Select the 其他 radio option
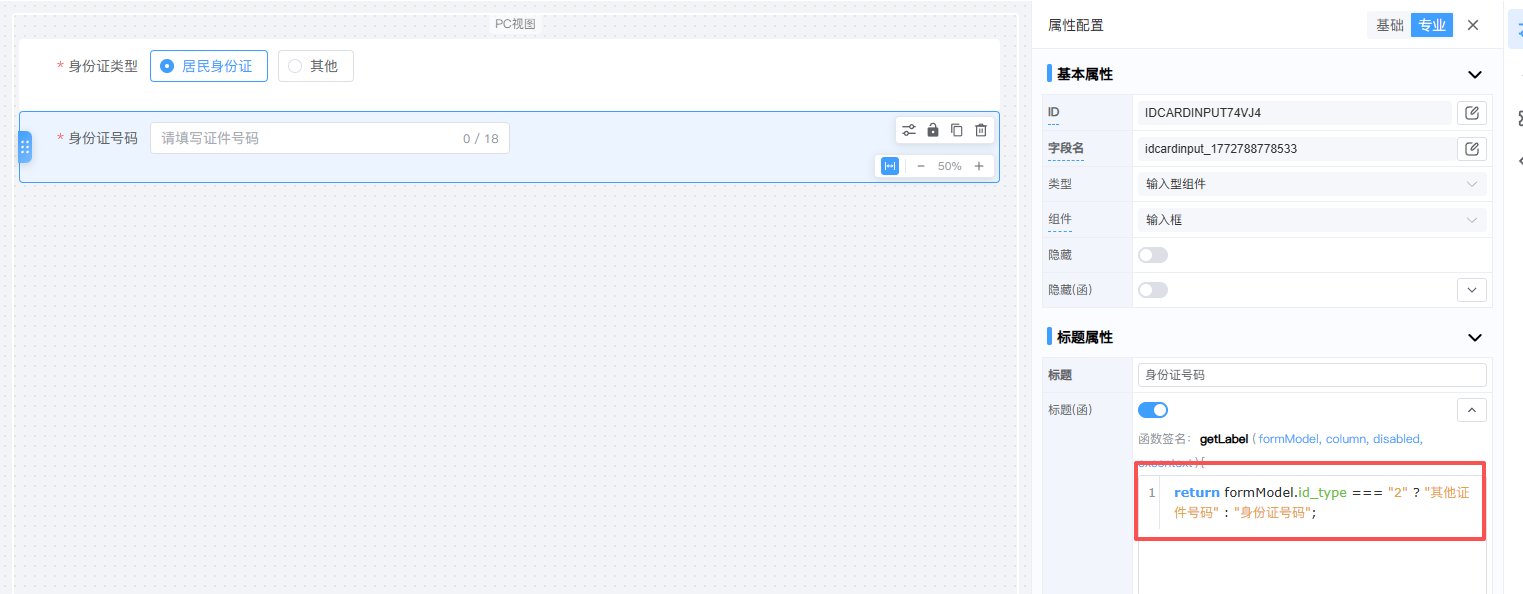 point(315,66)
